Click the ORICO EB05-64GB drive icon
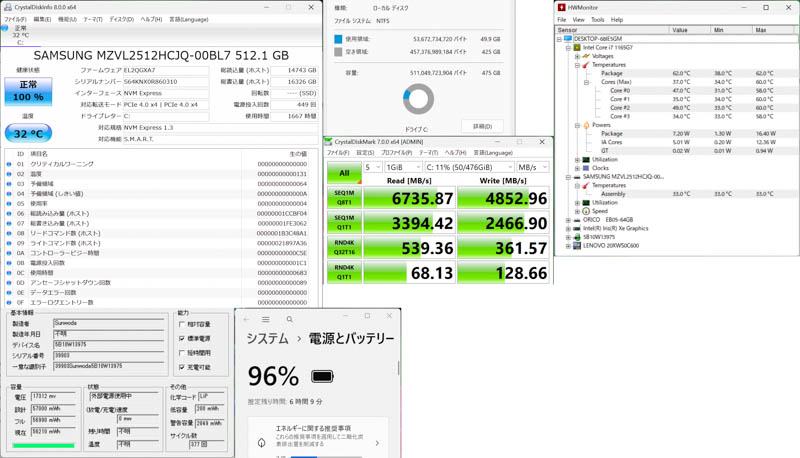Image resolution: width=800 pixels, height=458 pixels. click(577, 220)
